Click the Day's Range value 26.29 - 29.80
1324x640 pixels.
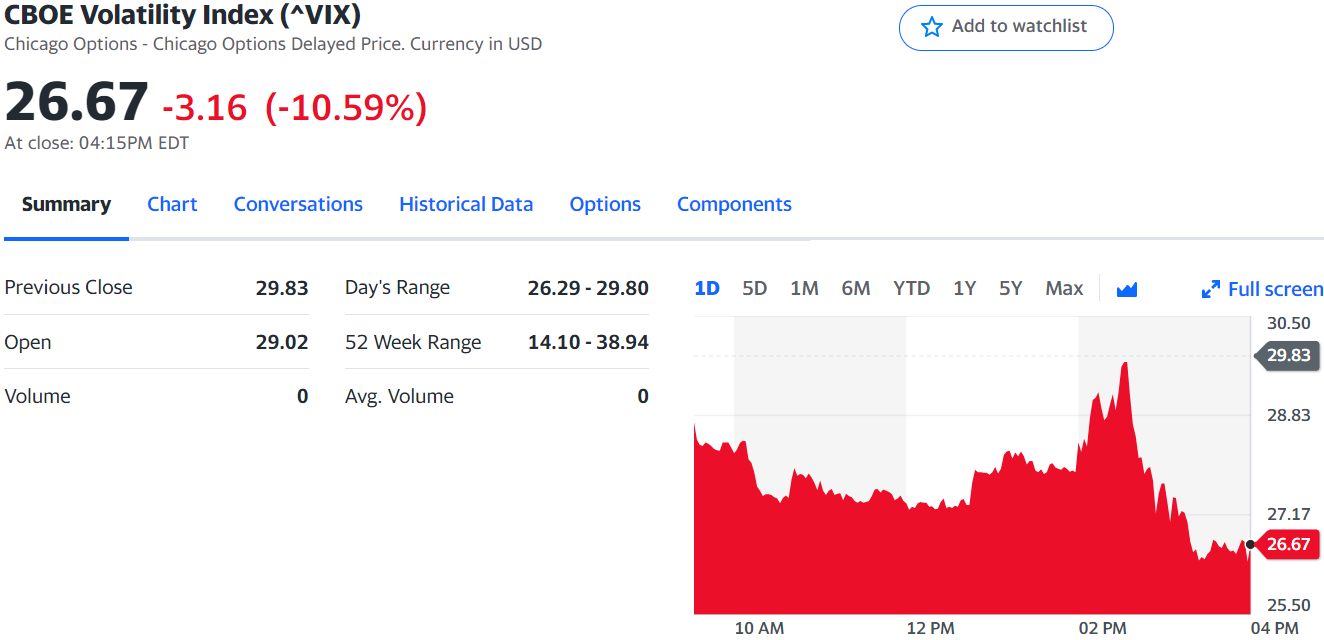coord(588,288)
